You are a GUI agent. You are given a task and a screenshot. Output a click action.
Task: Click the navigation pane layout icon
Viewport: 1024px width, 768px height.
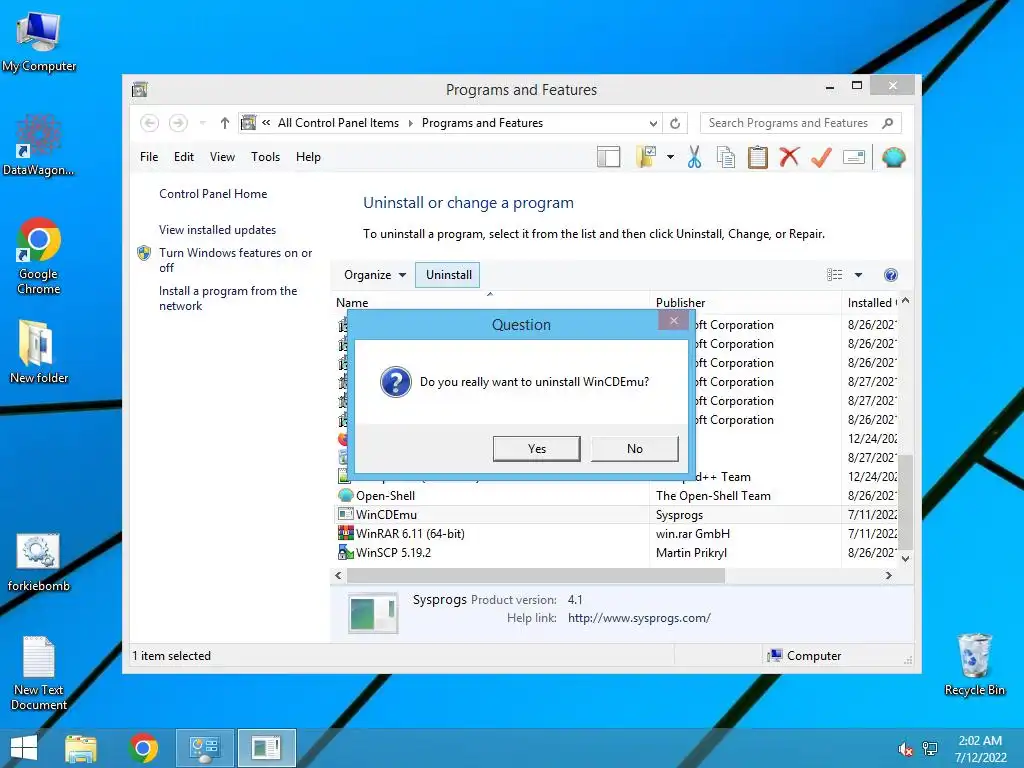[x=608, y=157]
